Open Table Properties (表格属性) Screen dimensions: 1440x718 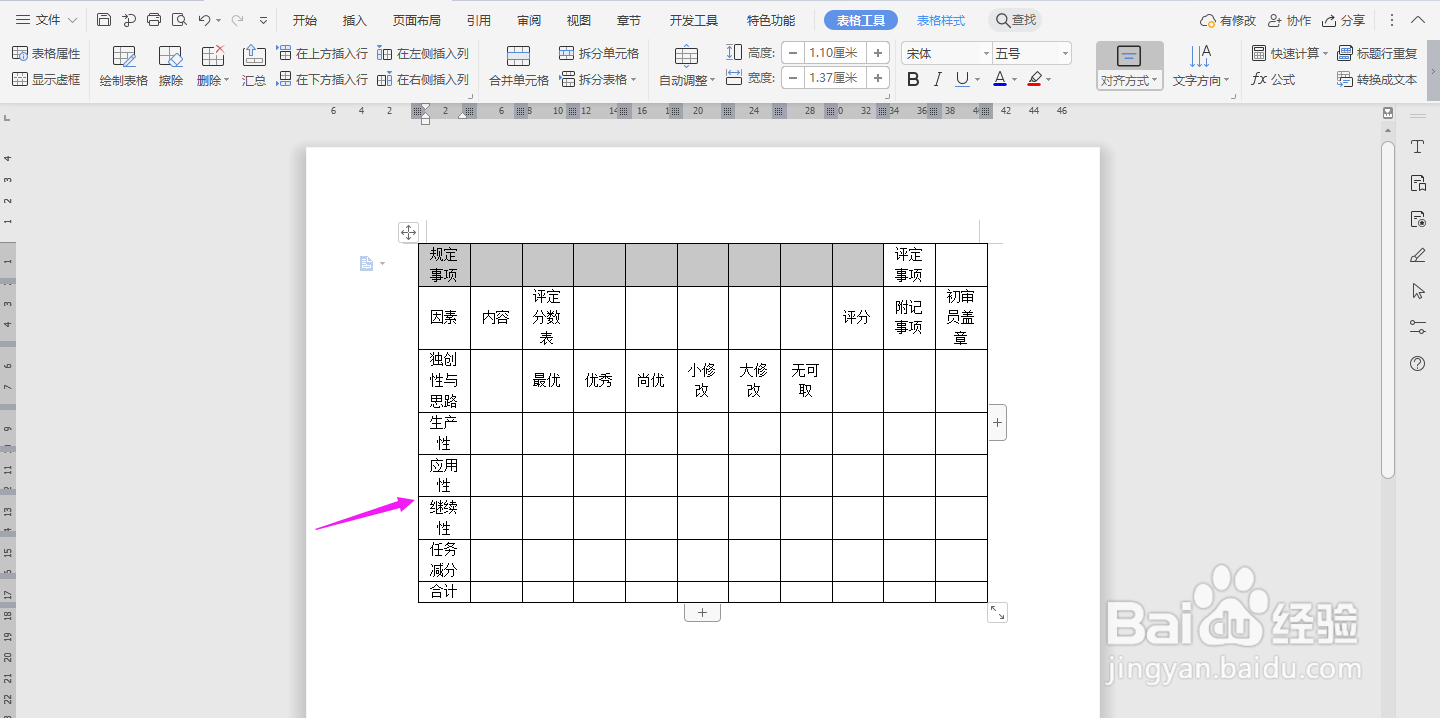[x=47, y=53]
